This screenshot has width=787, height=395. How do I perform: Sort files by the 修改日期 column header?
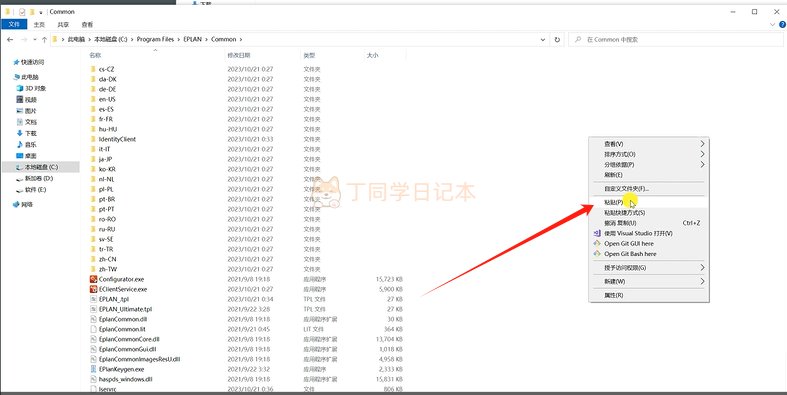[x=239, y=55]
